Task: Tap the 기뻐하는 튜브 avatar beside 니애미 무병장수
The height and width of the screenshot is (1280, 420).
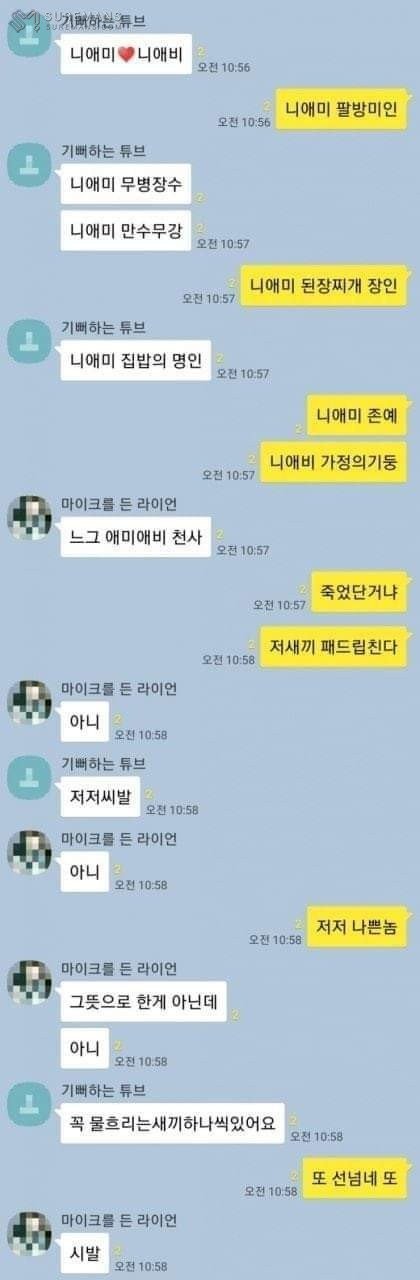Action: (x=29, y=163)
